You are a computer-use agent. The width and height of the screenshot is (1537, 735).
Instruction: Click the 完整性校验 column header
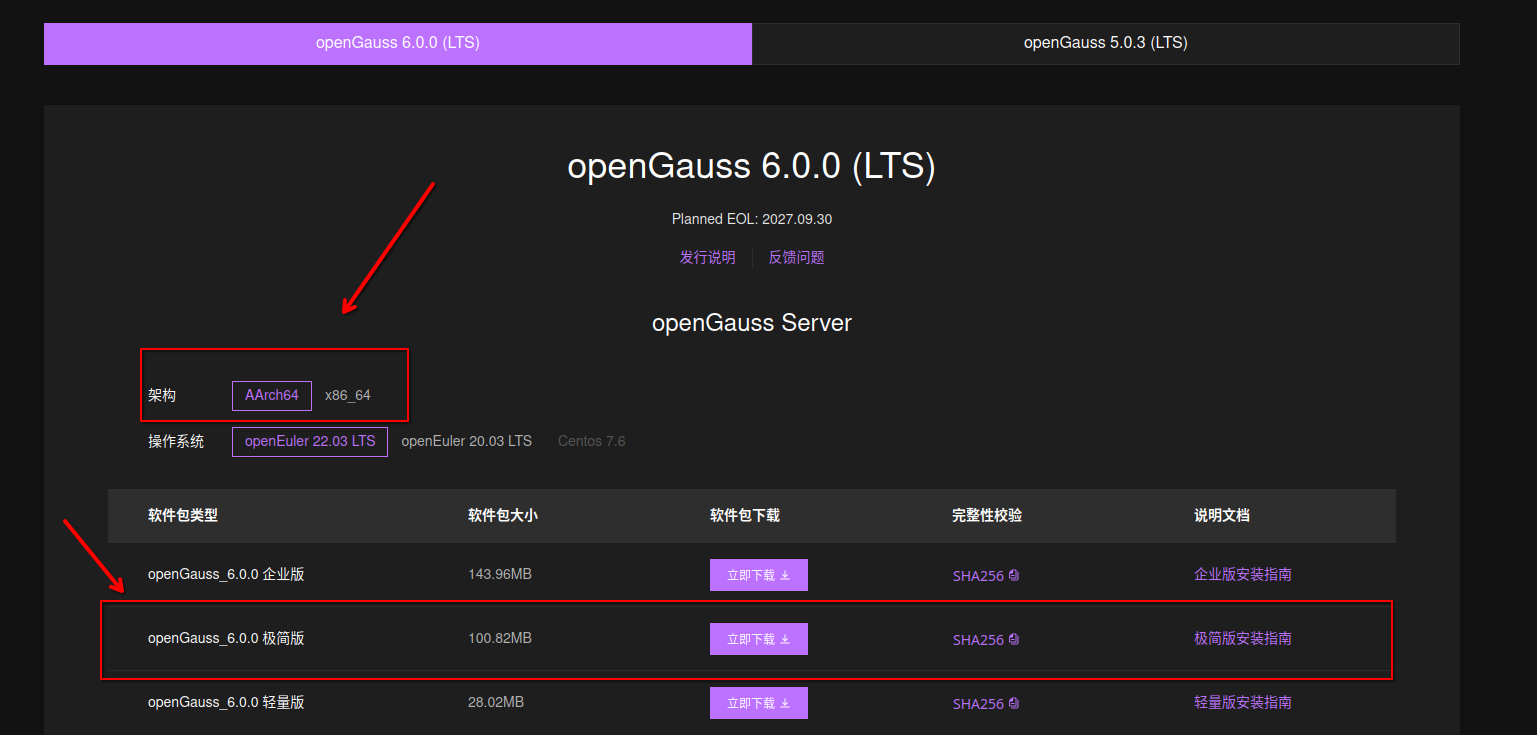pyautogui.click(x=987, y=516)
